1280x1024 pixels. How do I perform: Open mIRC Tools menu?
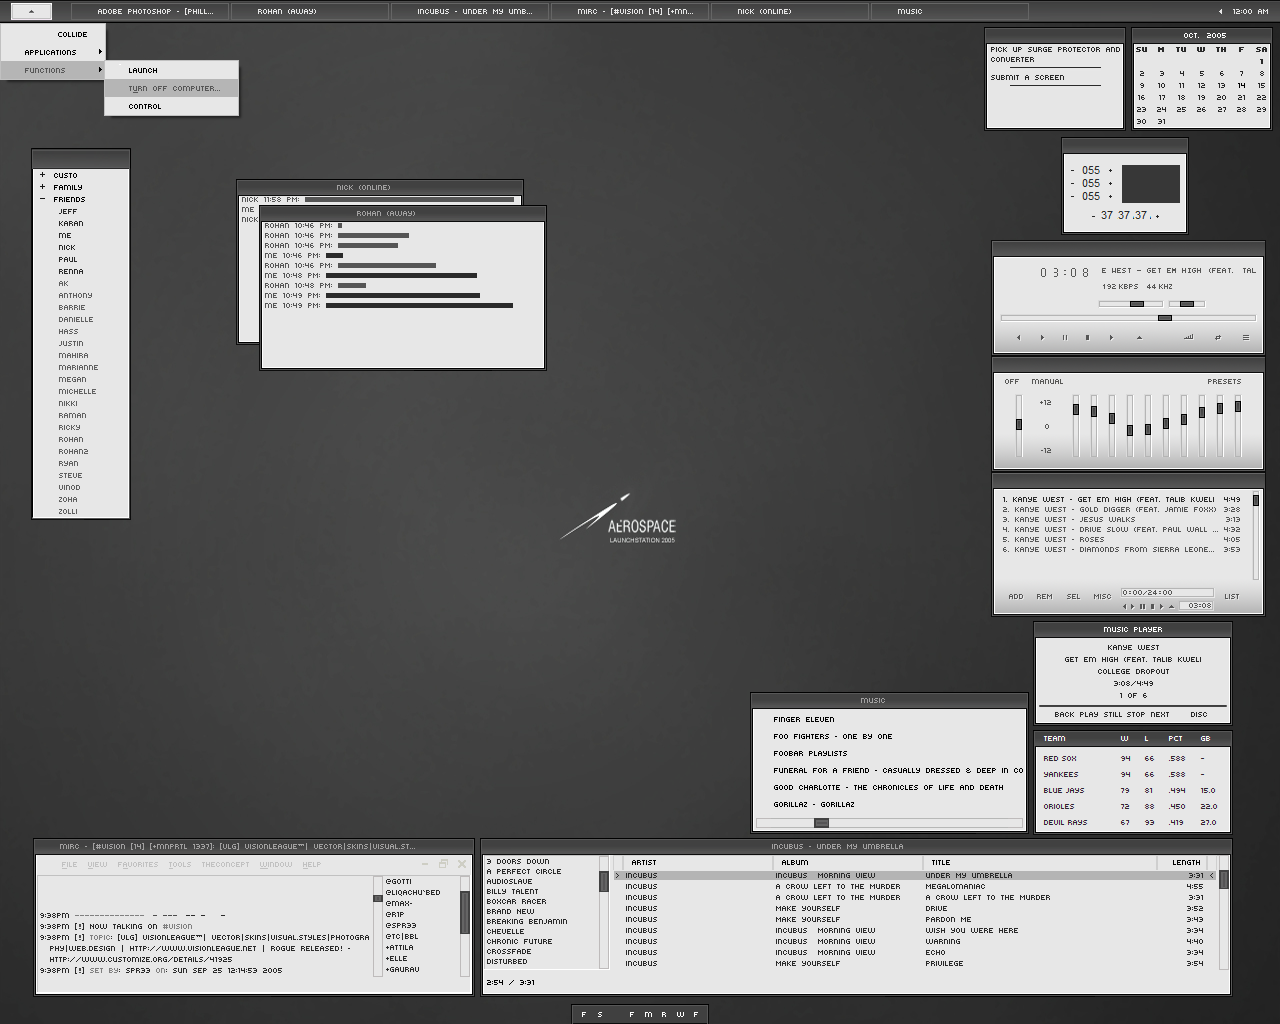180,864
